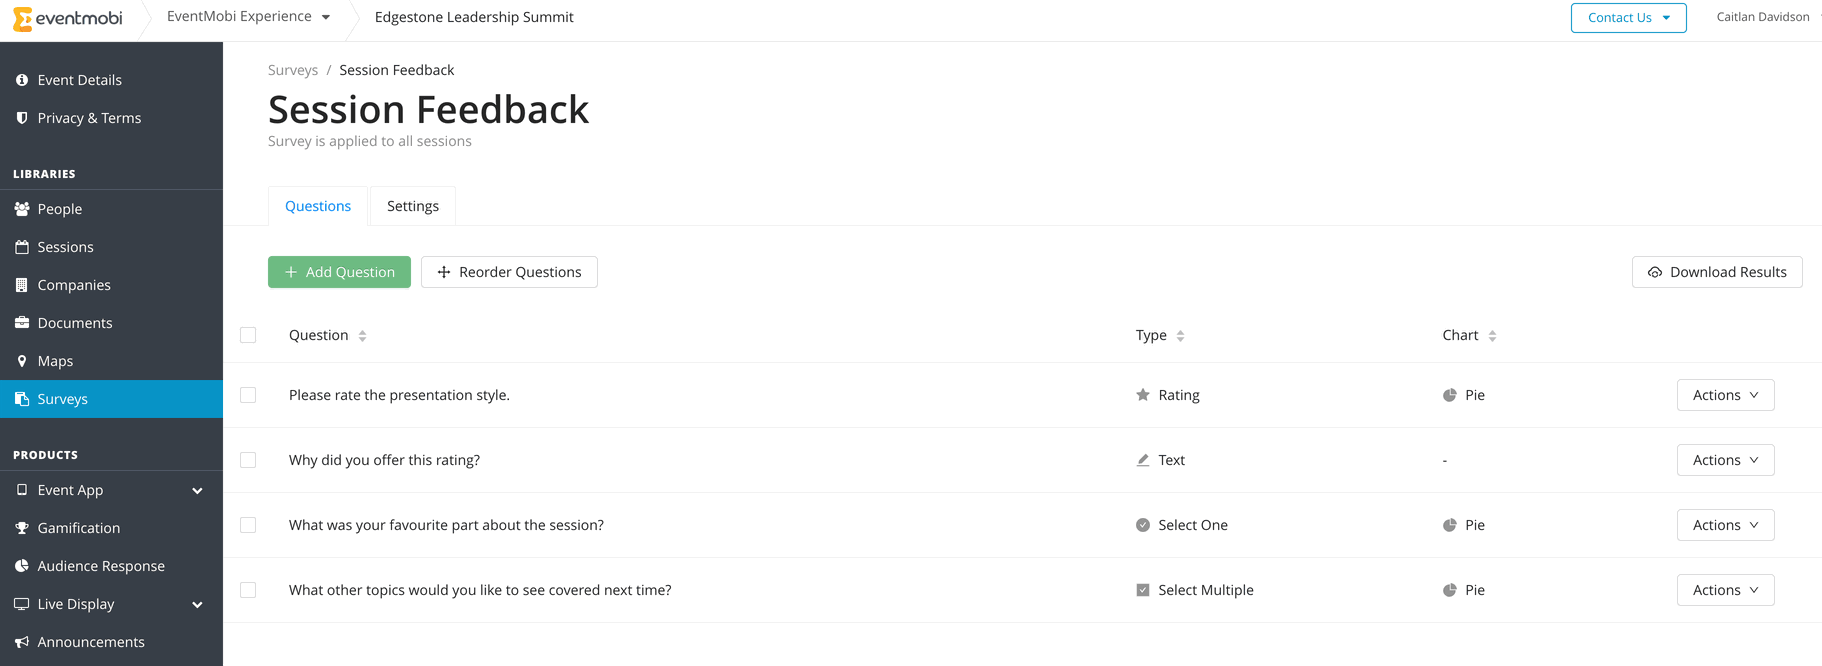Open Actions dropdown for the Select Multiple question
This screenshot has height=666, width=1822.
pos(1725,590)
